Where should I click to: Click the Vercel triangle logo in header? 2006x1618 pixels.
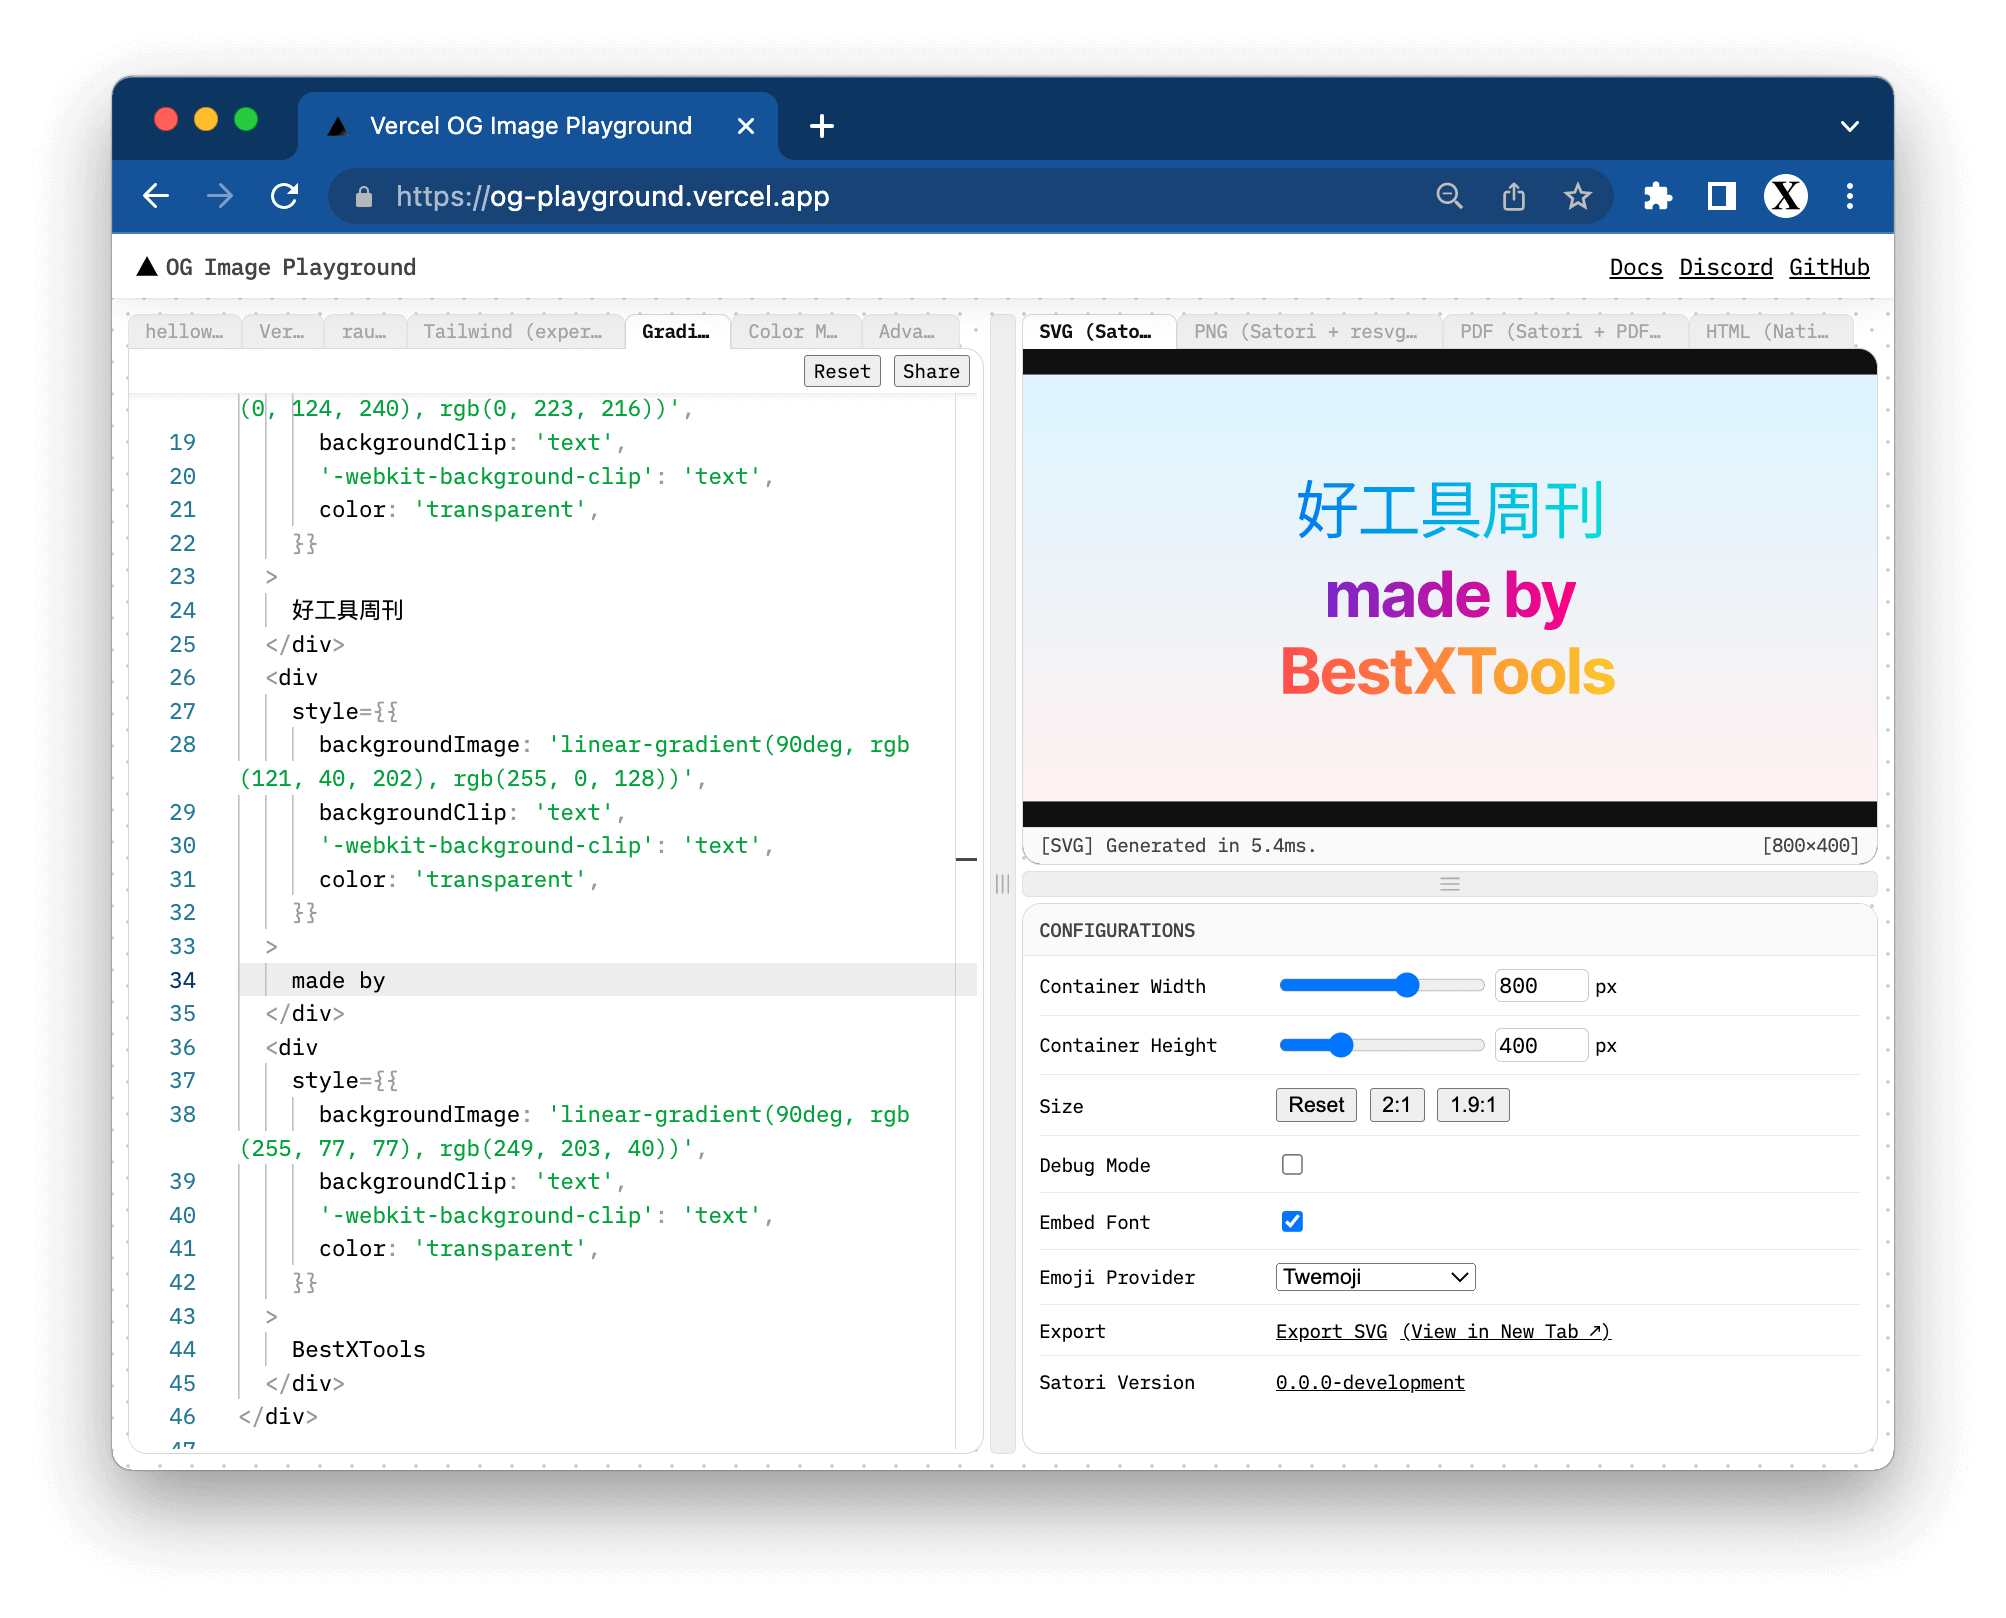click(x=147, y=266)
